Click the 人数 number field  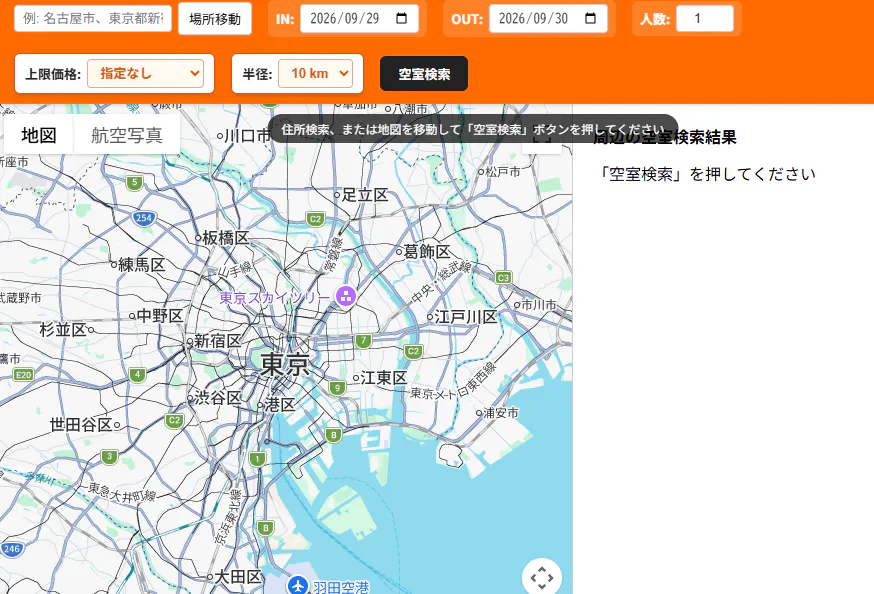[705, 18]
